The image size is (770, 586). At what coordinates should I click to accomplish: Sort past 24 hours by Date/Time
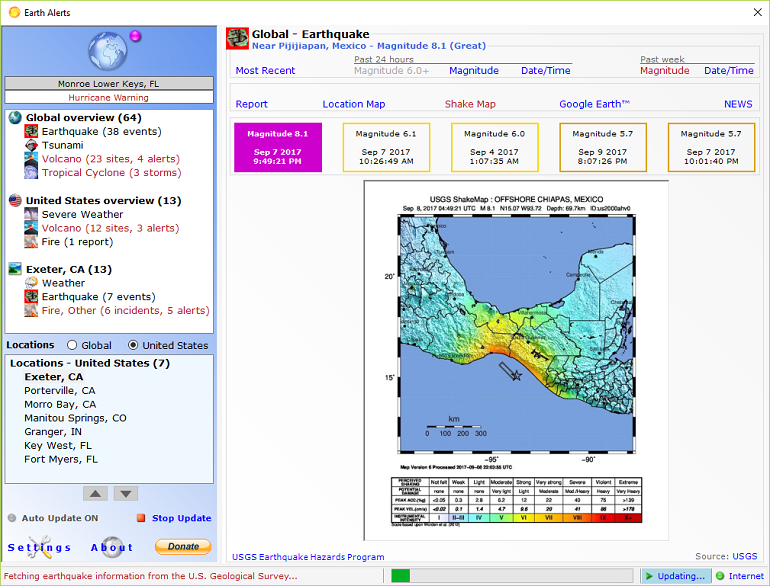pos(546,71)
